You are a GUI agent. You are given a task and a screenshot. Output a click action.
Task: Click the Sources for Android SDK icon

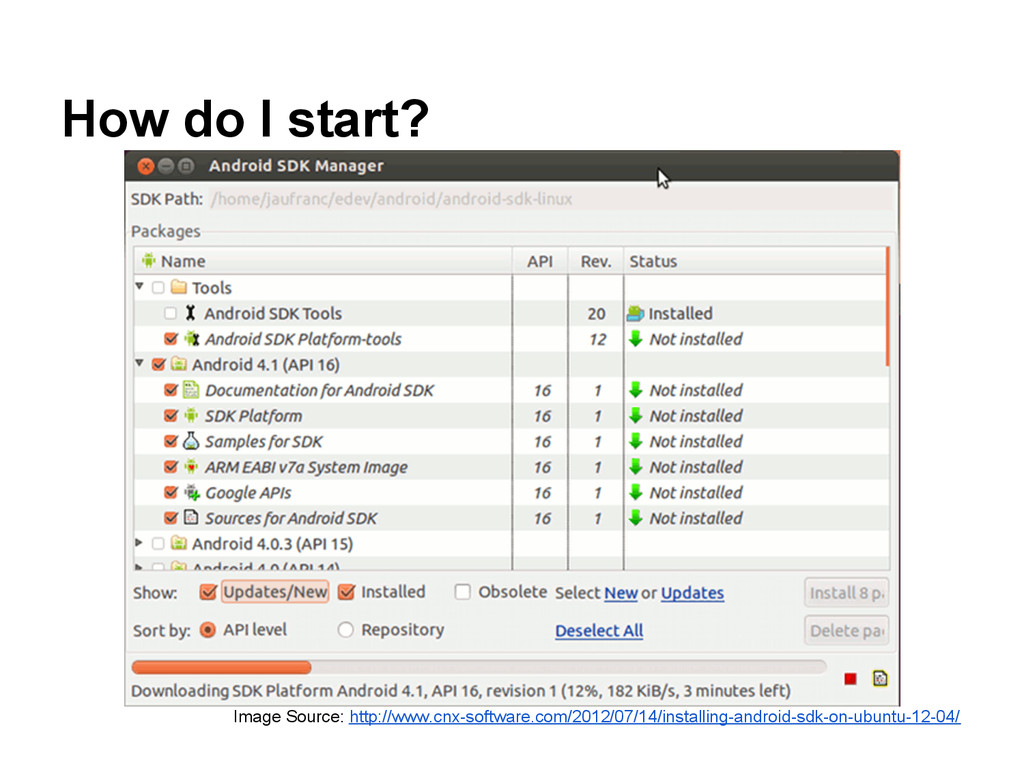pyautogui.click(x=191, y=518)
